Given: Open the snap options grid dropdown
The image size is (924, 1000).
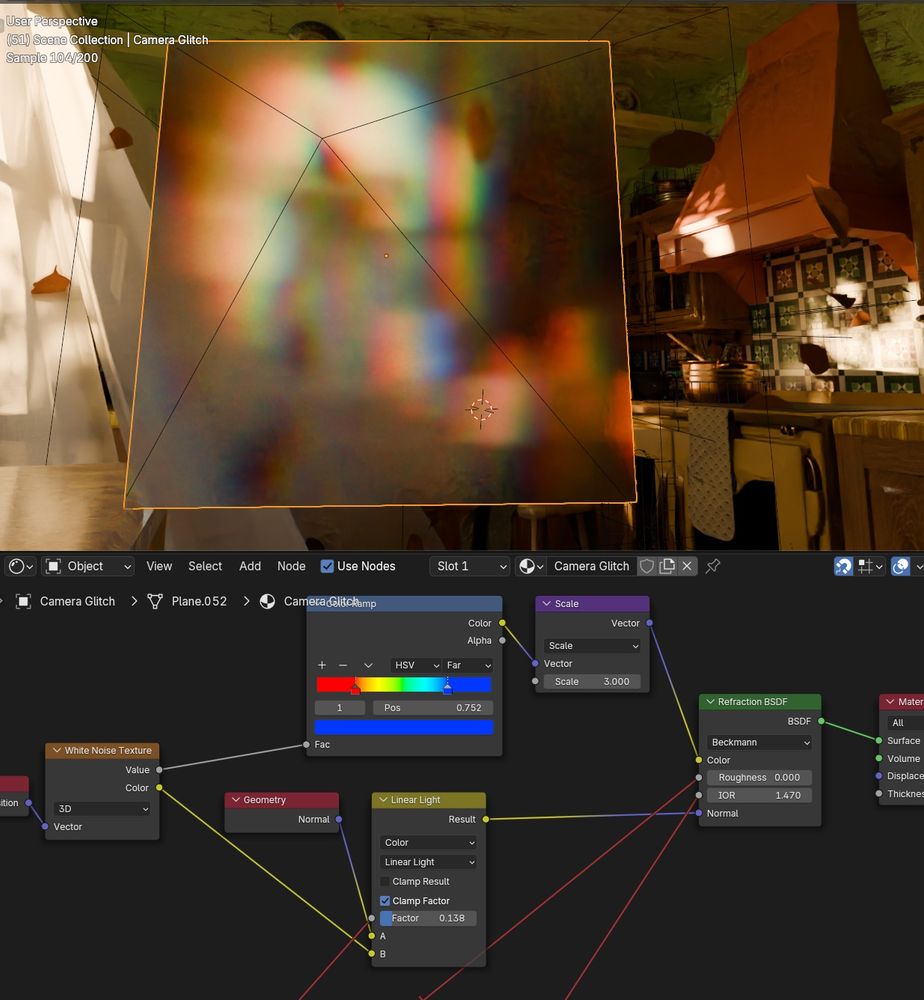Looking at the screenshot, I should coord(870,566).
